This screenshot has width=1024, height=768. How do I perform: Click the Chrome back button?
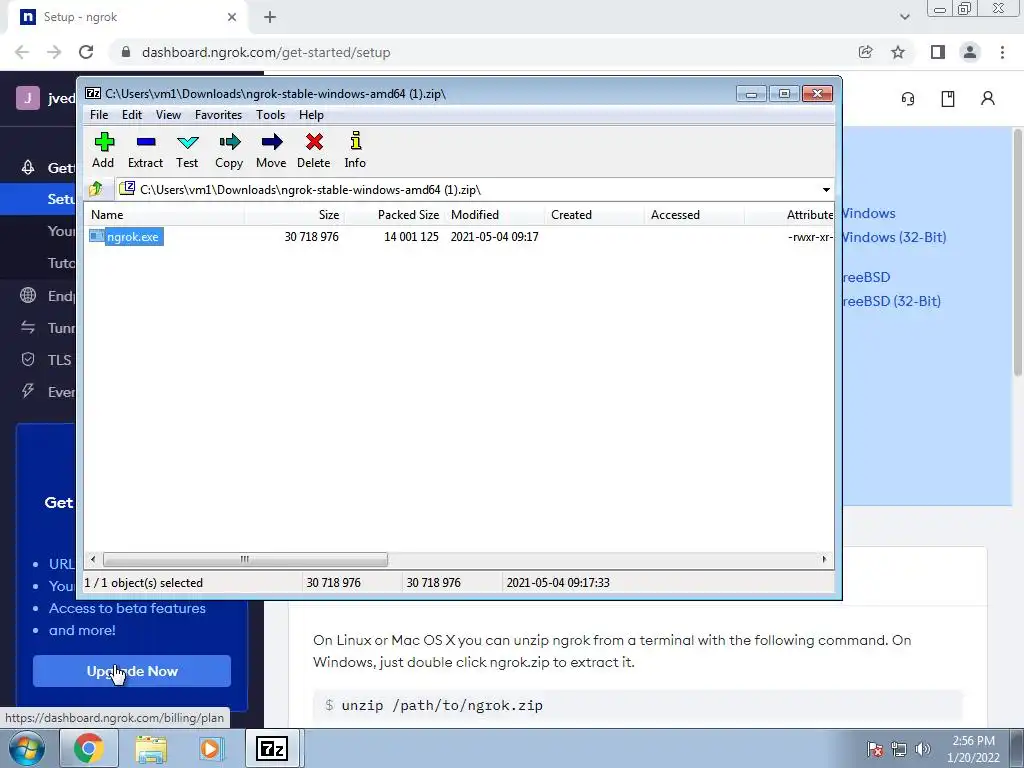(22, 52)
